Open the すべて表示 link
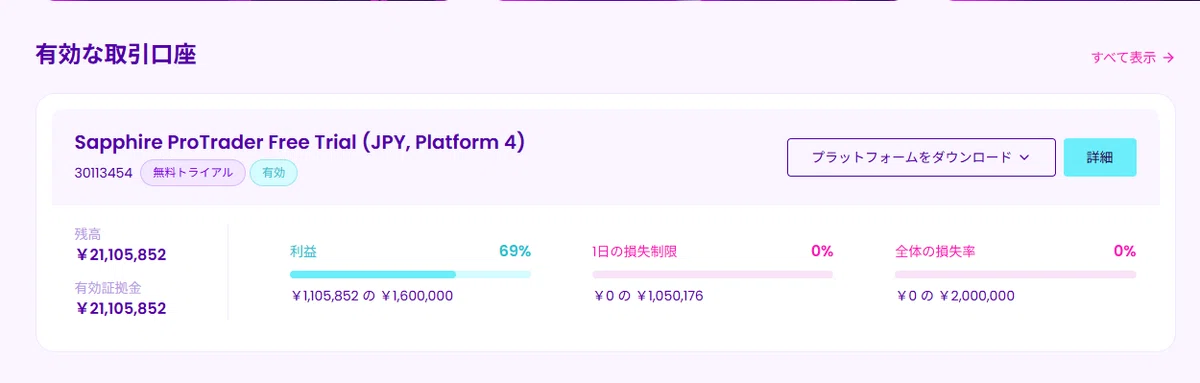The image size is (1200, 383). [x=1132, y=58]
